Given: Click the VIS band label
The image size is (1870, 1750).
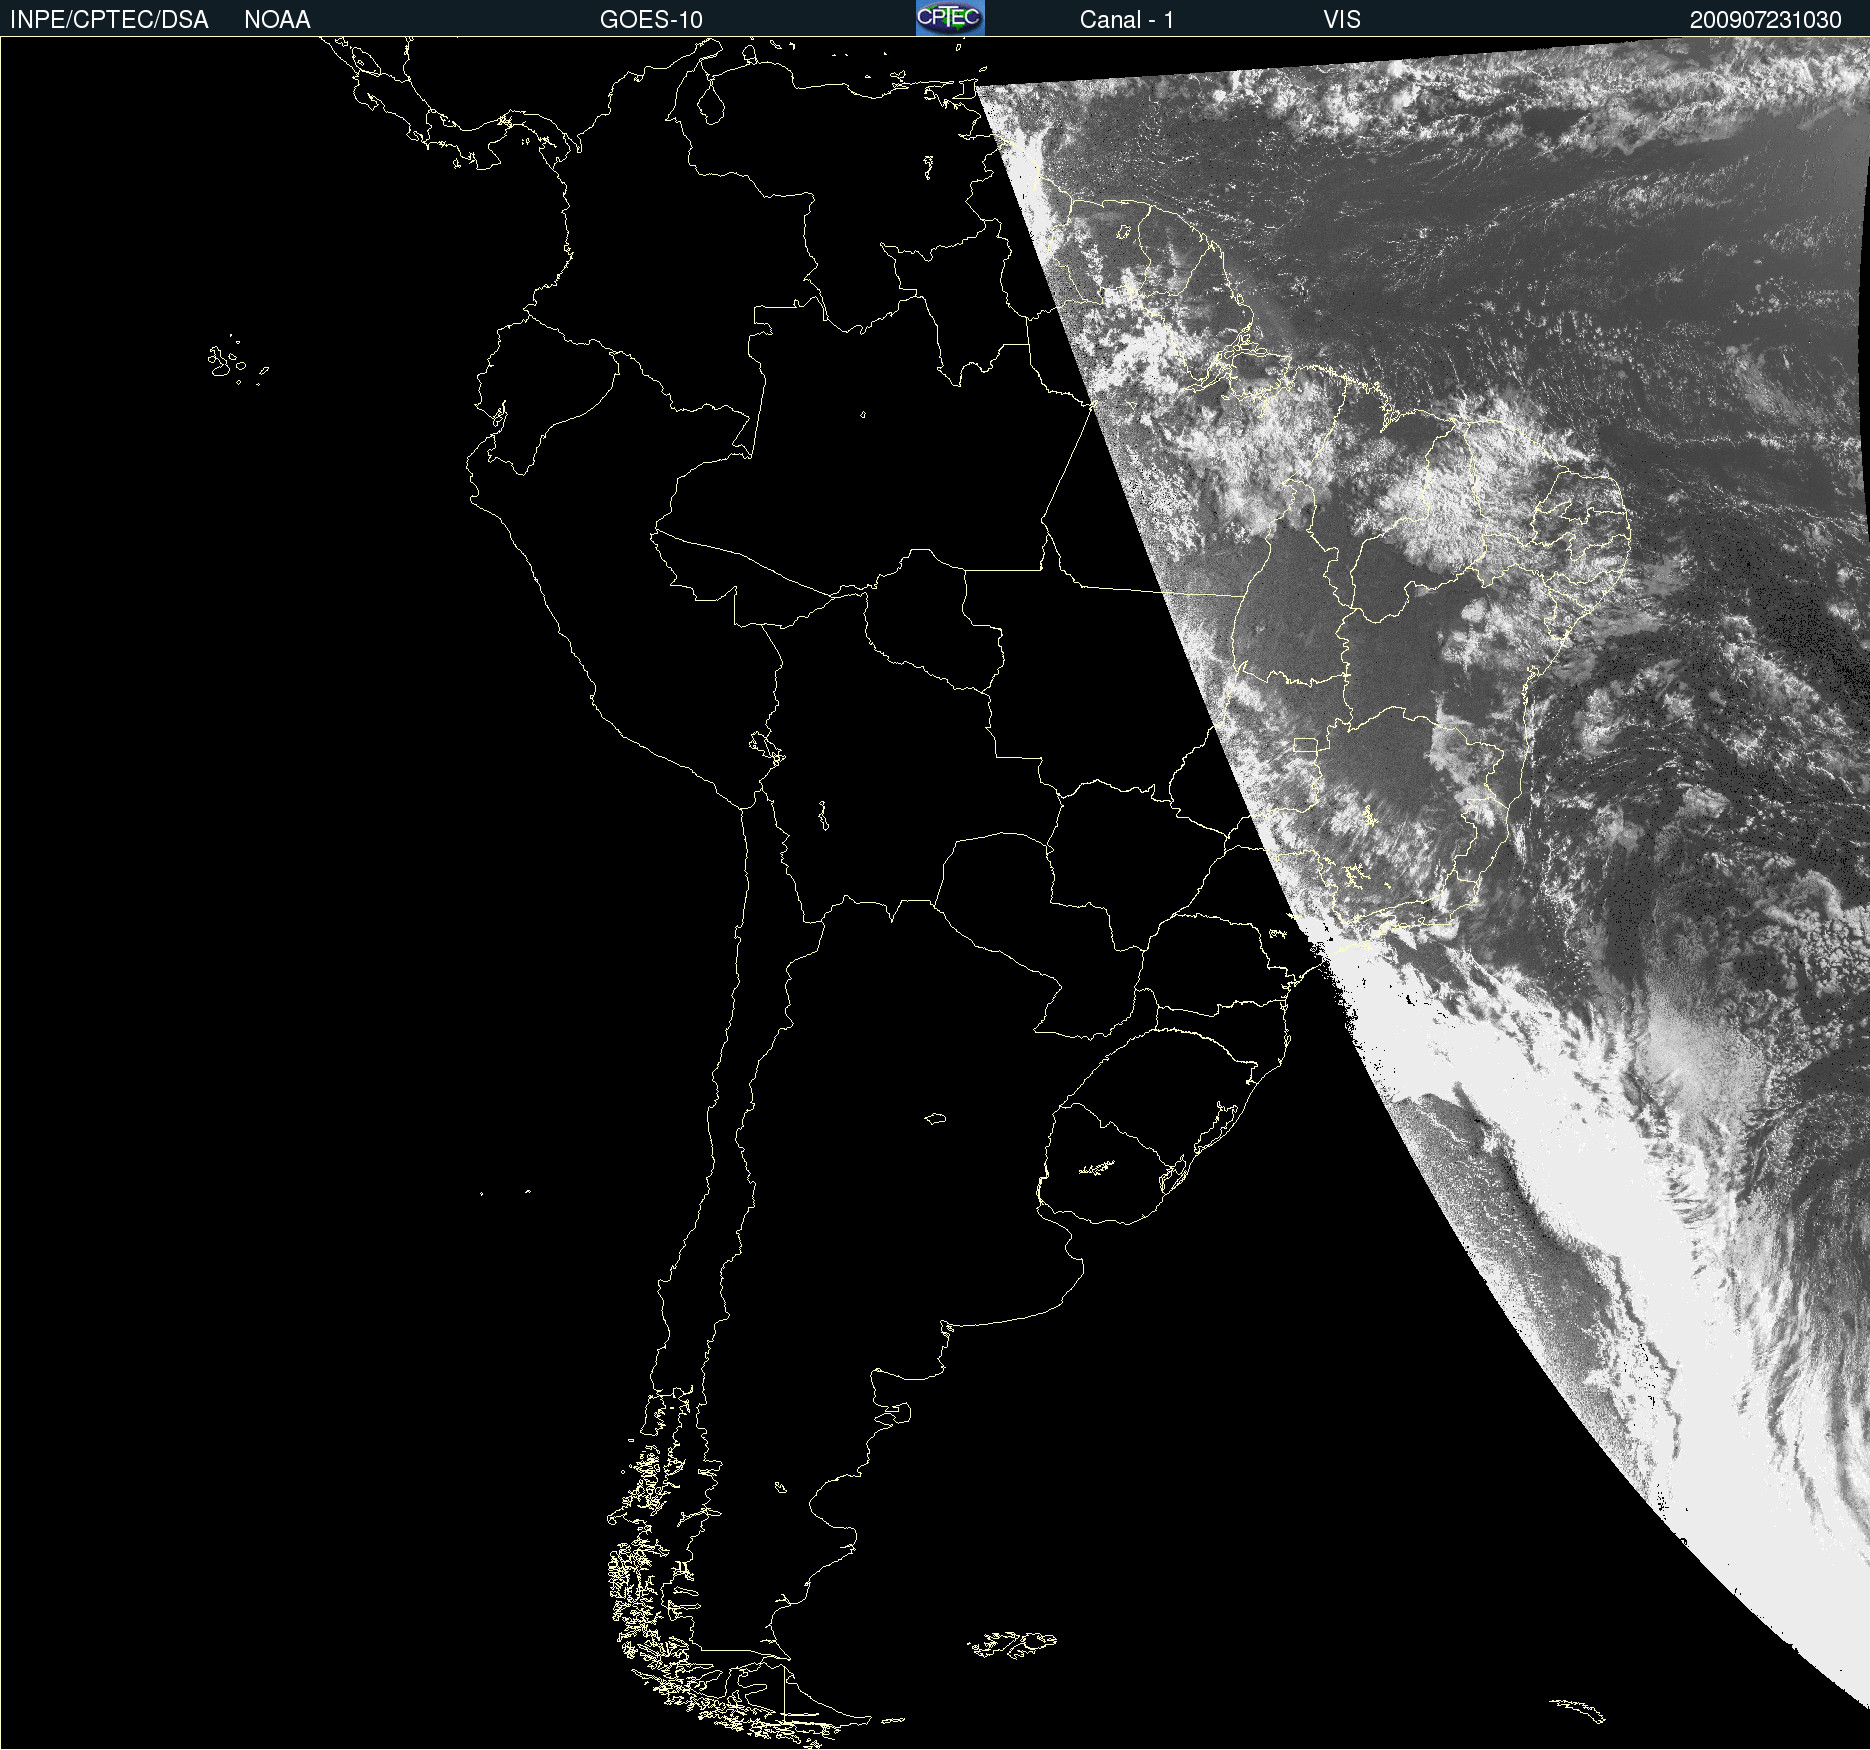Looking at the screenshot, I should point(1342,20).
